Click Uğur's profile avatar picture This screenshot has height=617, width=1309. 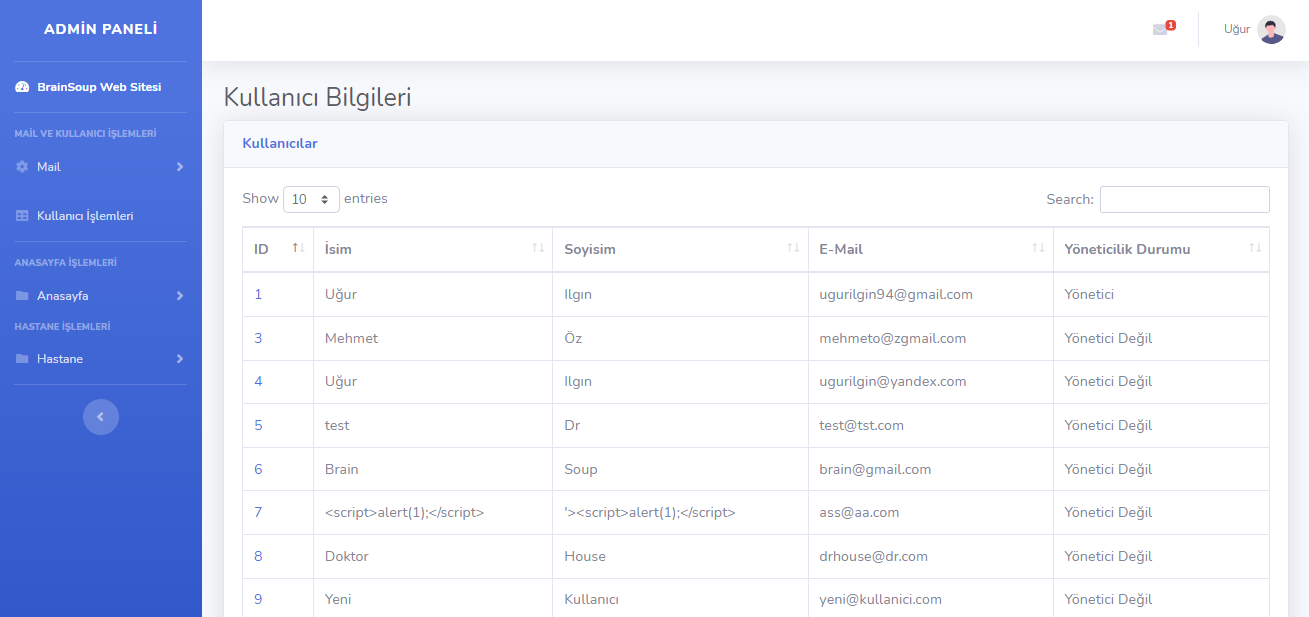pyautogui.click(x=1271, y=30)
